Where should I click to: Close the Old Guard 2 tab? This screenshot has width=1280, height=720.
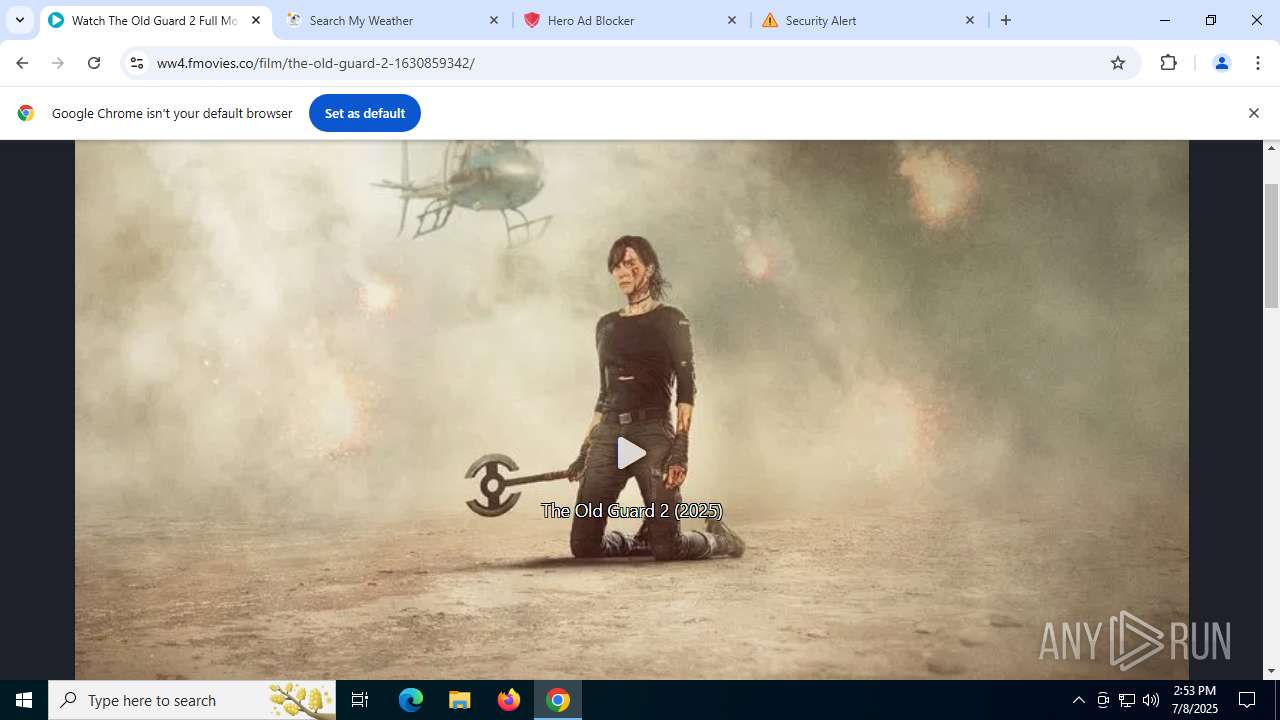click(x=256, y=20)
